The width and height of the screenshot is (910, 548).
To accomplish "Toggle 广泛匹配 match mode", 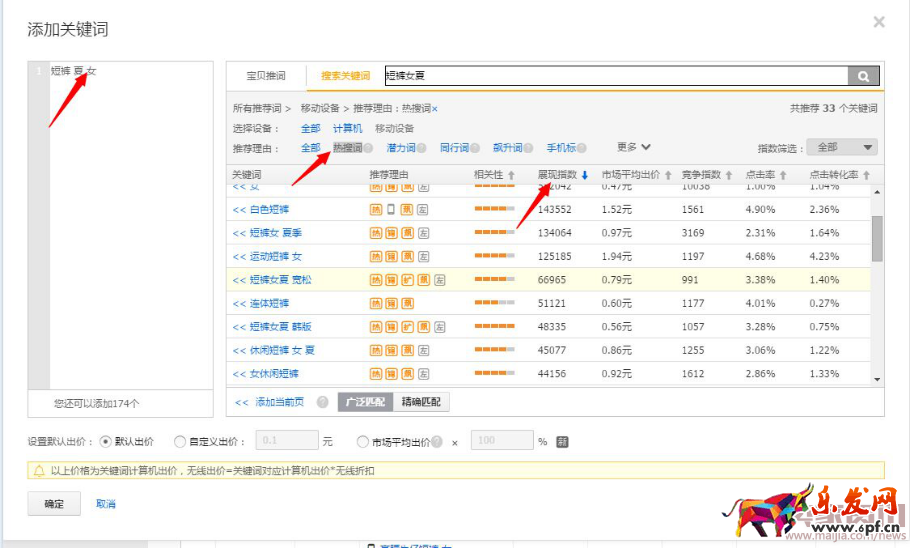I will point(366,402).
